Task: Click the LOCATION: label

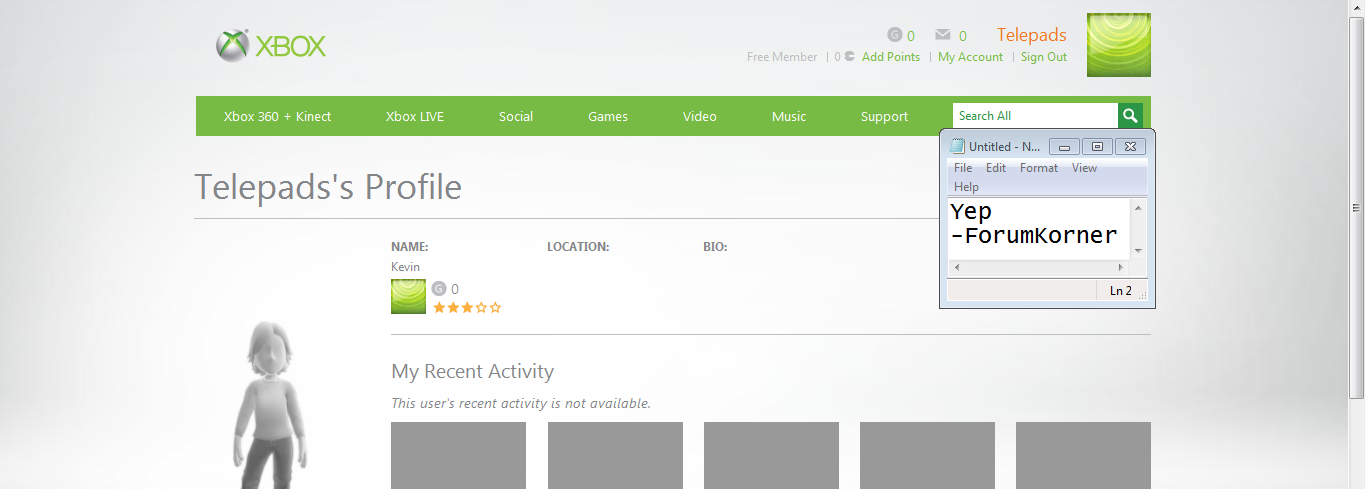Action: 578,246
